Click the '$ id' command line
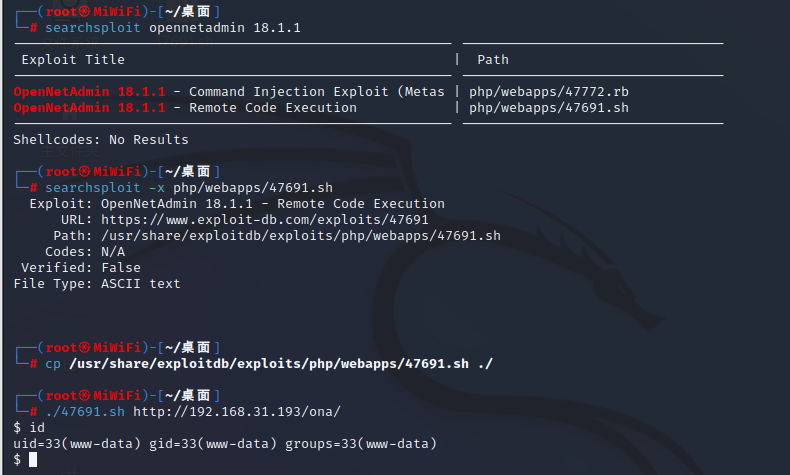Screen dimensions: 790x475 click(29, 428)
